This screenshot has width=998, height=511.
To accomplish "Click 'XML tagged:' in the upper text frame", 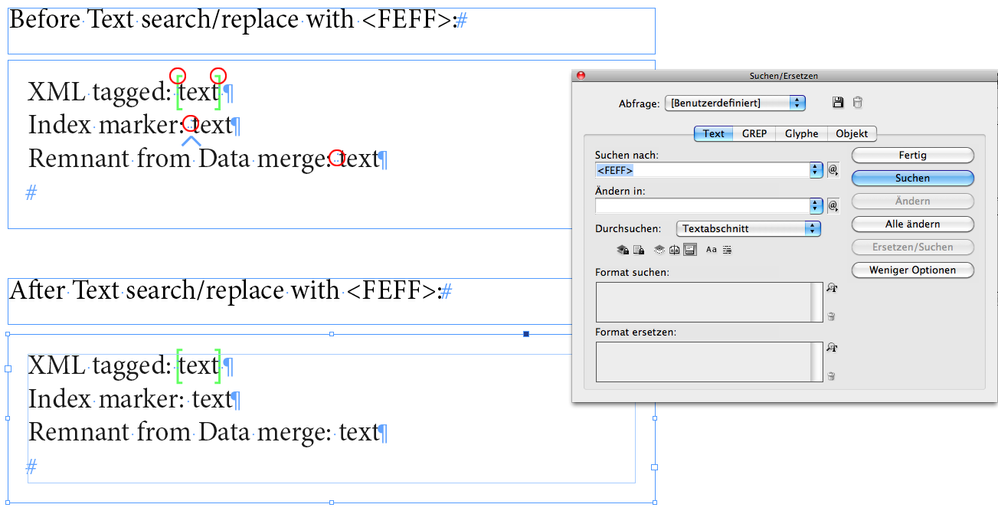I will (99, 92).
